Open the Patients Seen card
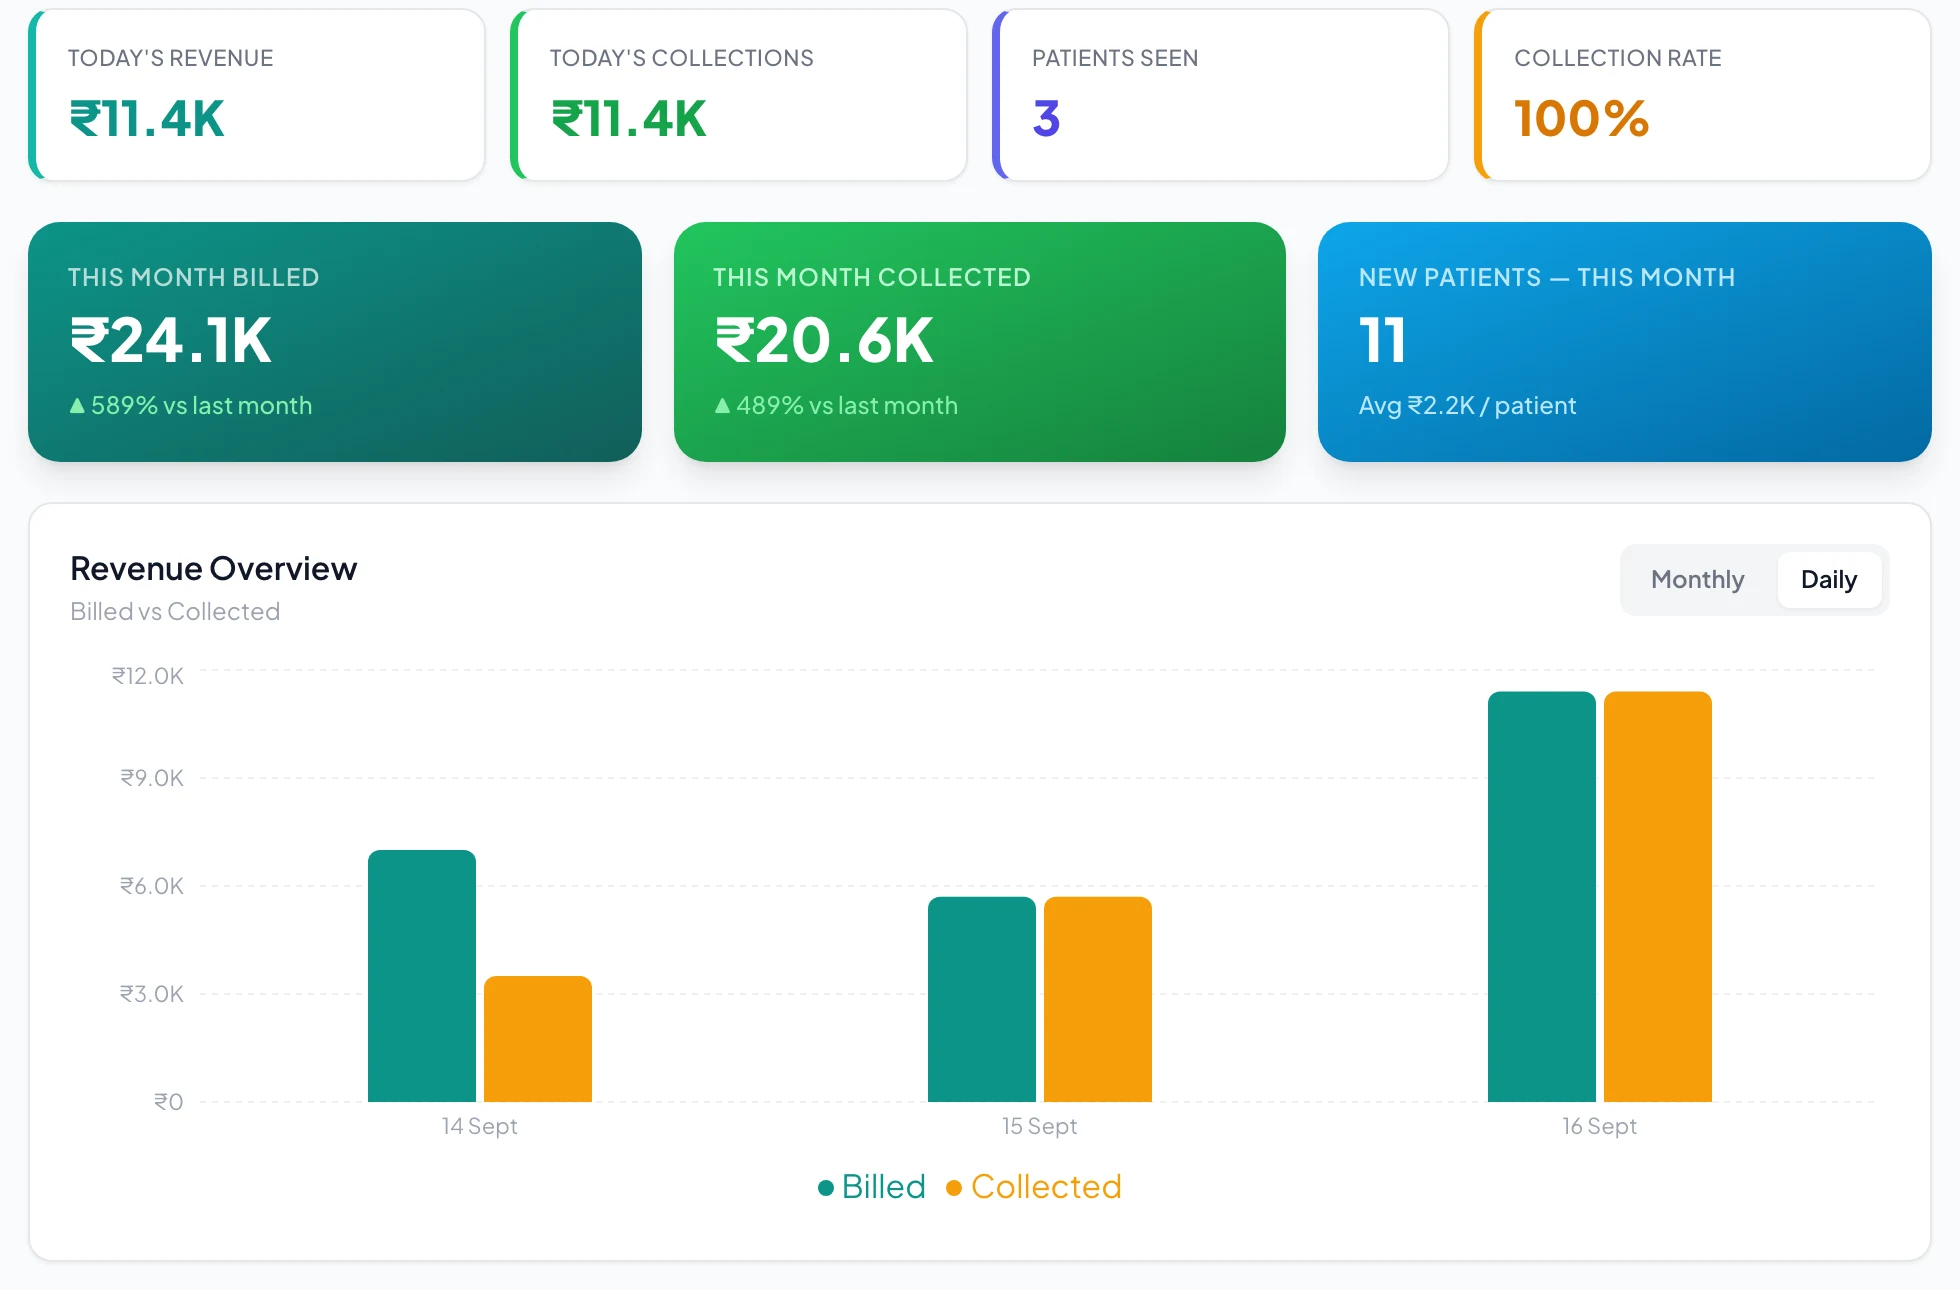This screenshot has height=1290, width=1960. 1221,95
